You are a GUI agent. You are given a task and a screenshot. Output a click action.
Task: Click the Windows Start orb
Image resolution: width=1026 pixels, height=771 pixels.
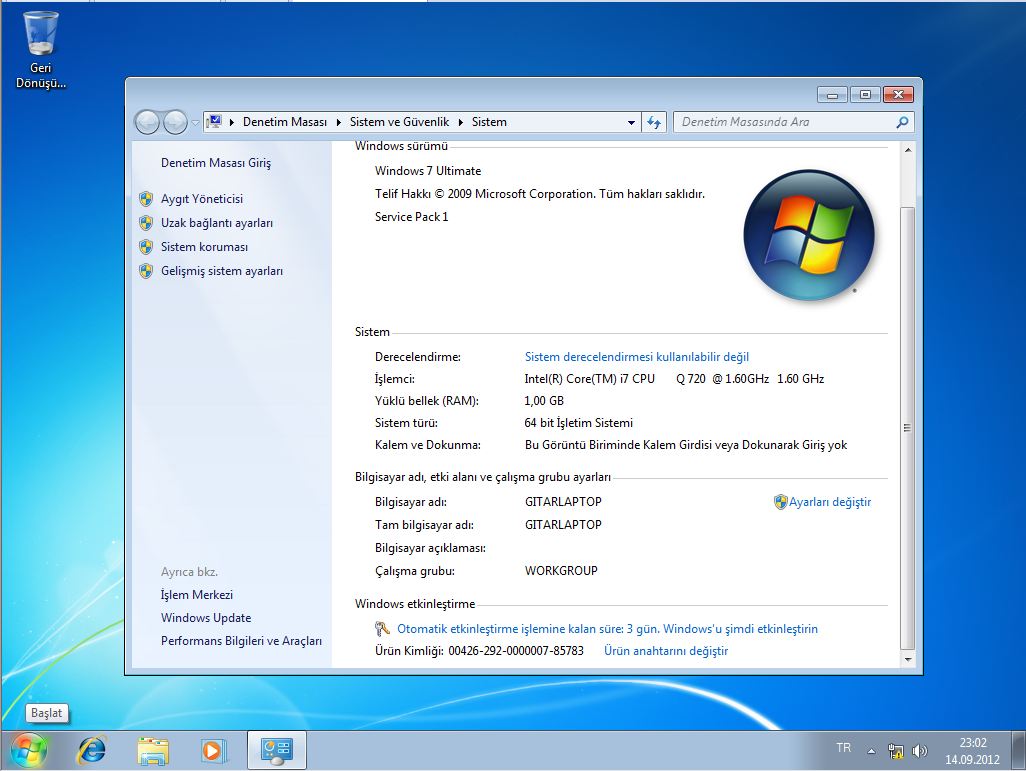click(x=29, y=750)
